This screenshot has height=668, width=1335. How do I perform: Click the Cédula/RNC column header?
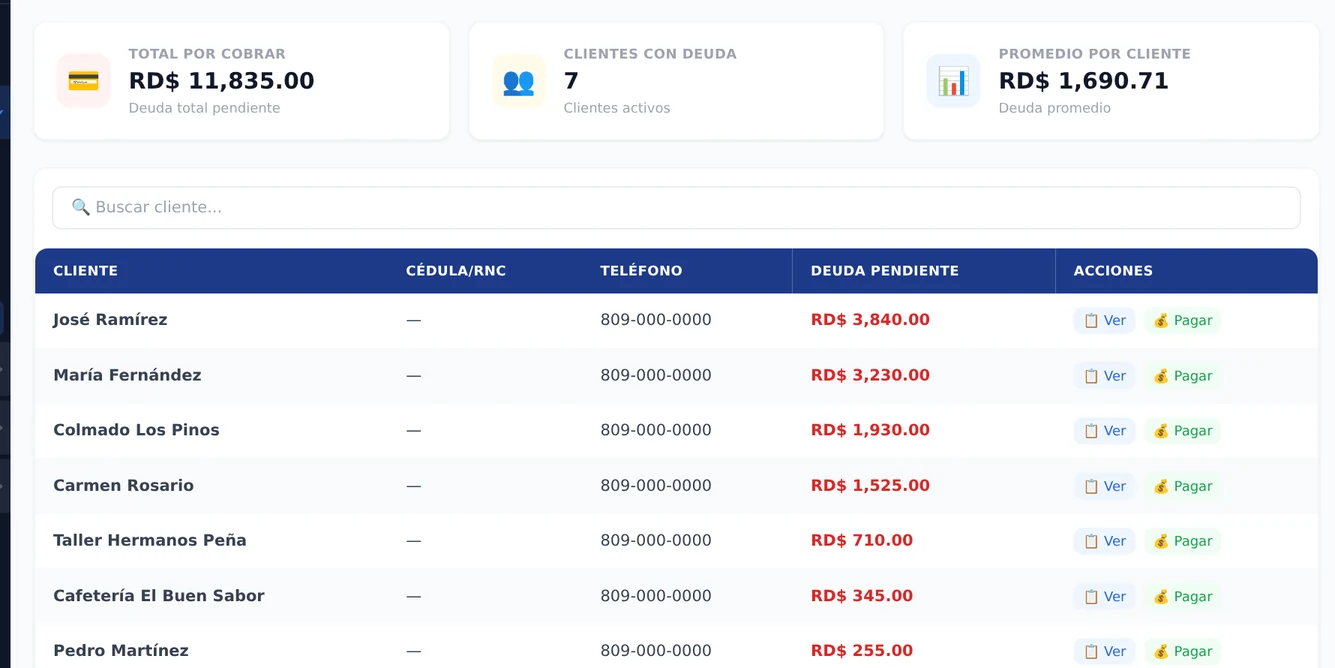point(456,271)
